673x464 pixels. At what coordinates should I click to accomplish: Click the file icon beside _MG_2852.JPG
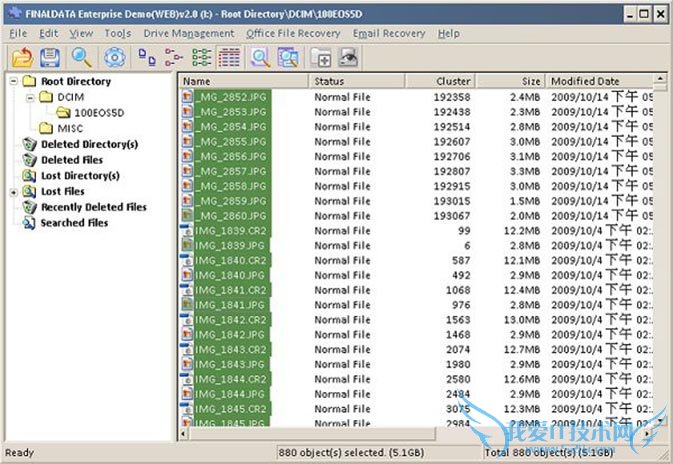187,97
